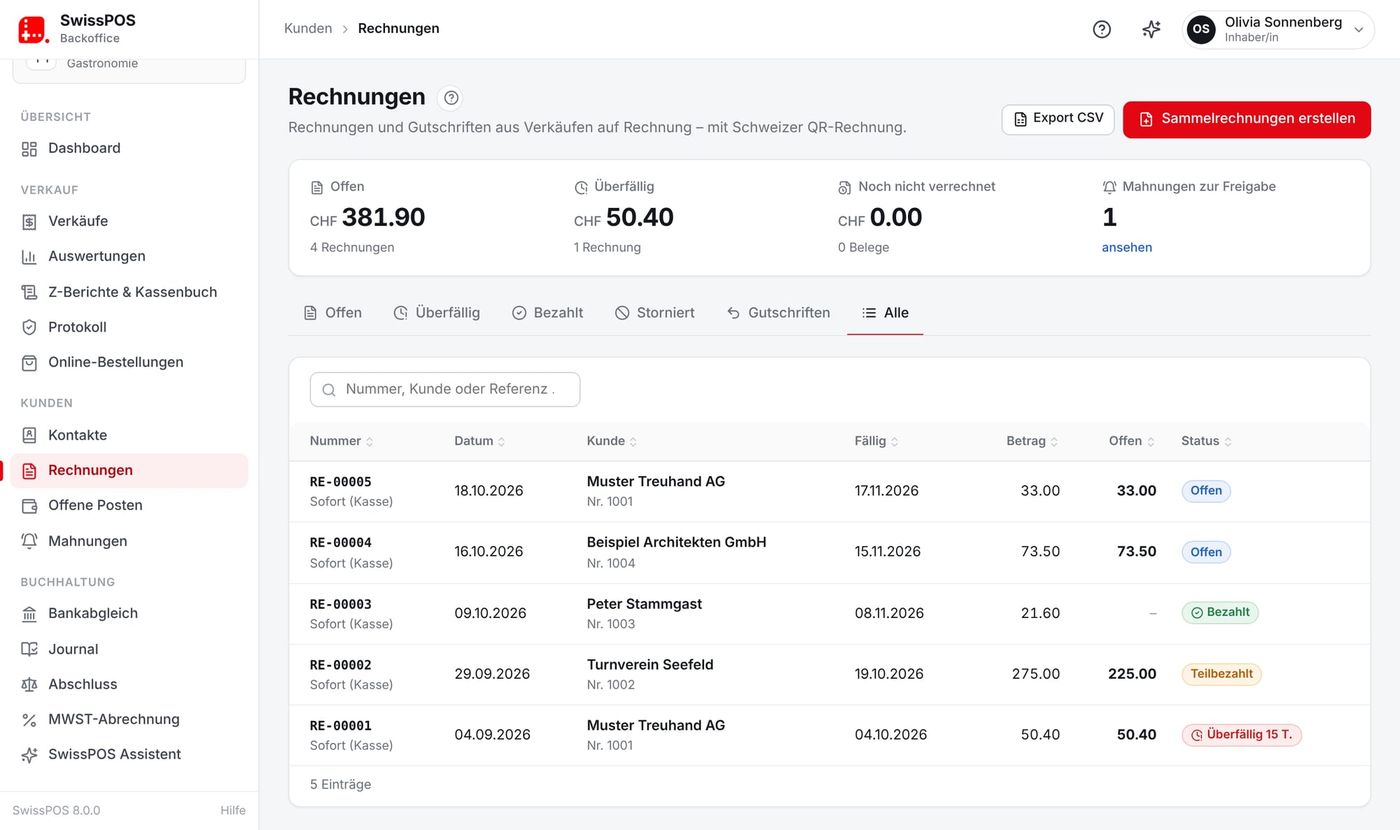
Task: Sort table by Betrag column
Action: [1033, 441]
